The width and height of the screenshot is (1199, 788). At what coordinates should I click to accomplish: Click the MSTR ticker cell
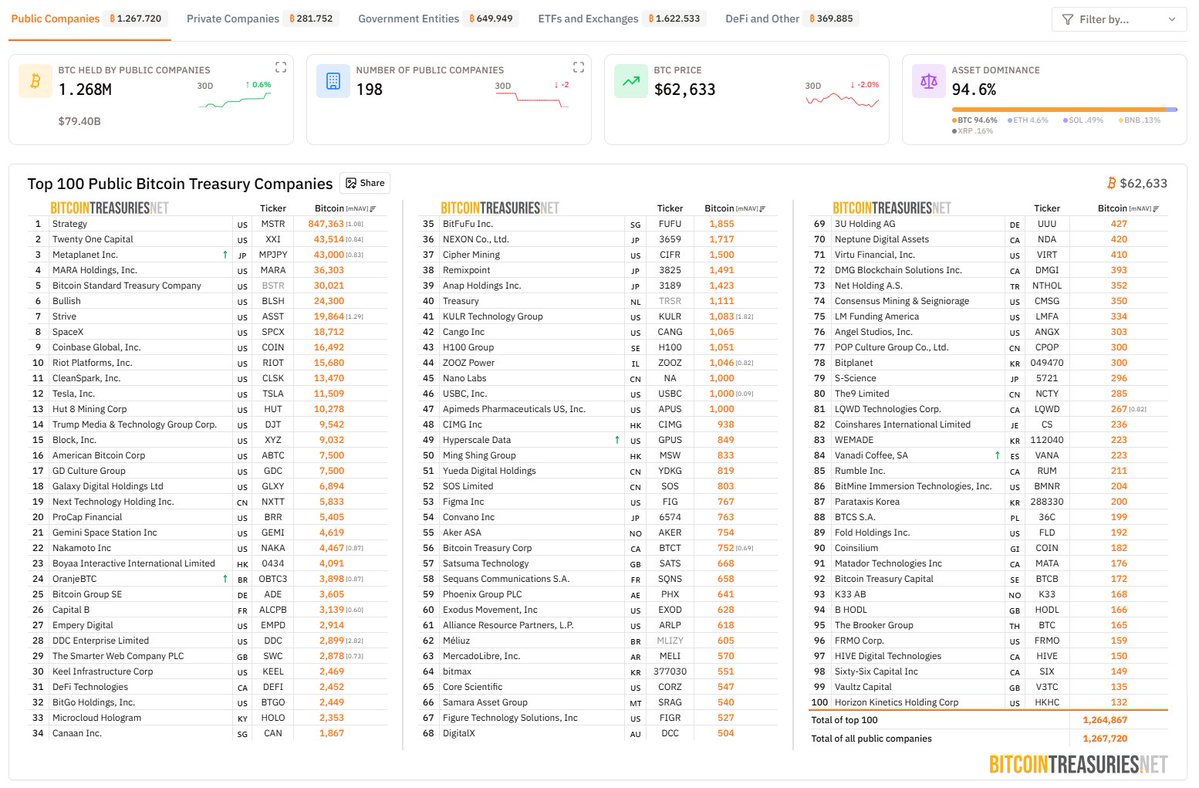(273, 224)
